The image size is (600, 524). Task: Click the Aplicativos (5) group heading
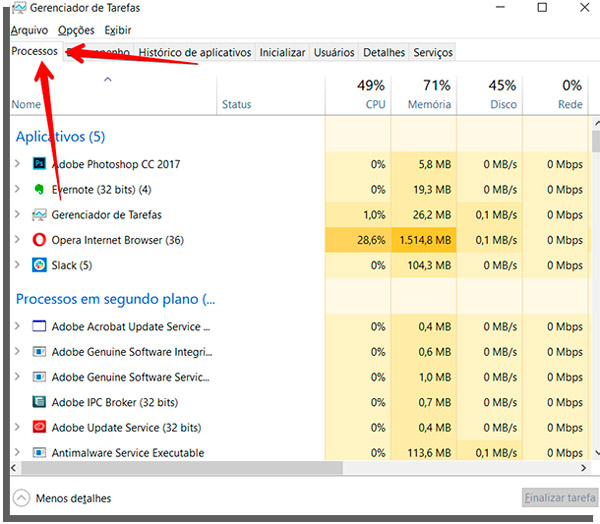(60, 137)
